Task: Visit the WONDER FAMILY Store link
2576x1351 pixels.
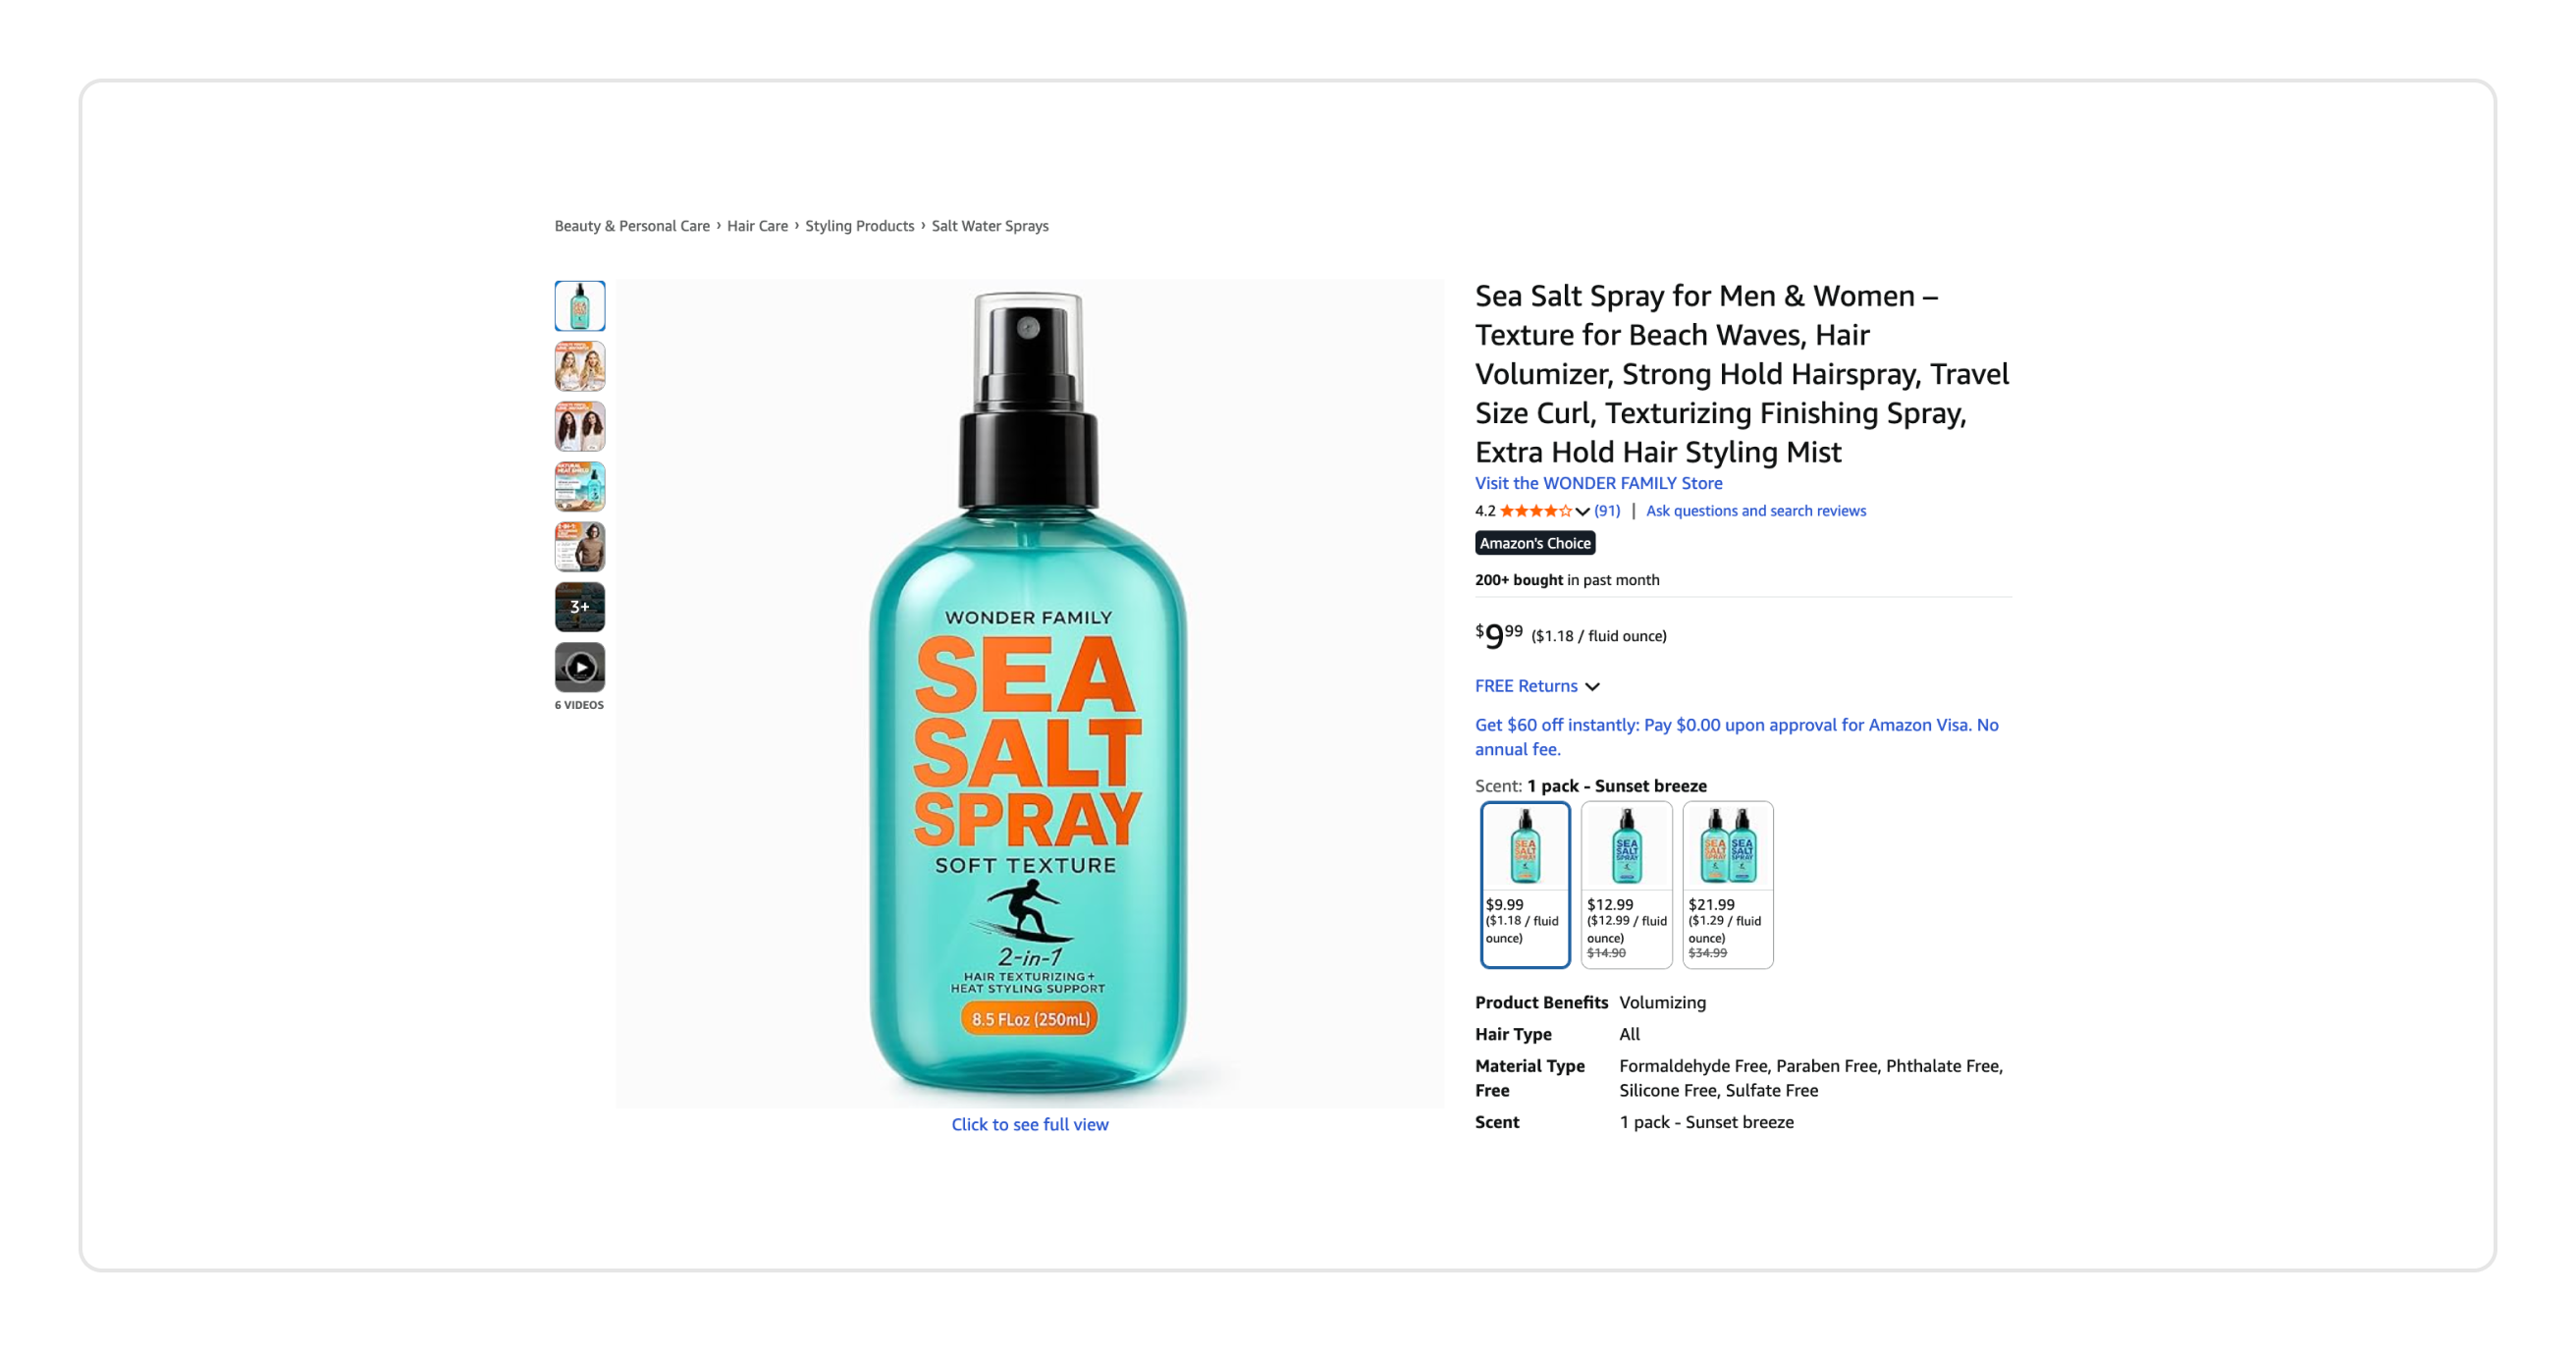Action: 1598,483
